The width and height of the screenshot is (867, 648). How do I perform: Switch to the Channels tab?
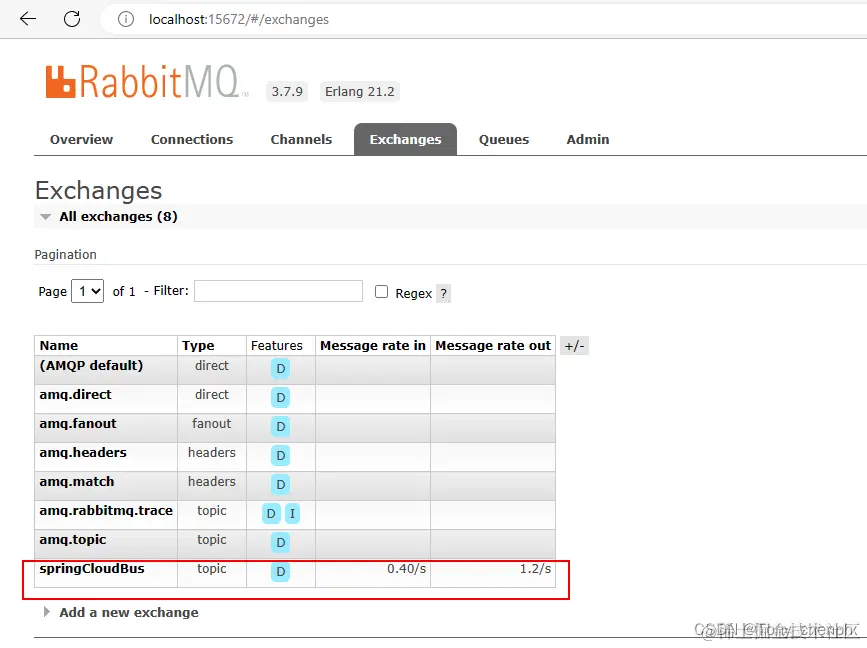301,139
